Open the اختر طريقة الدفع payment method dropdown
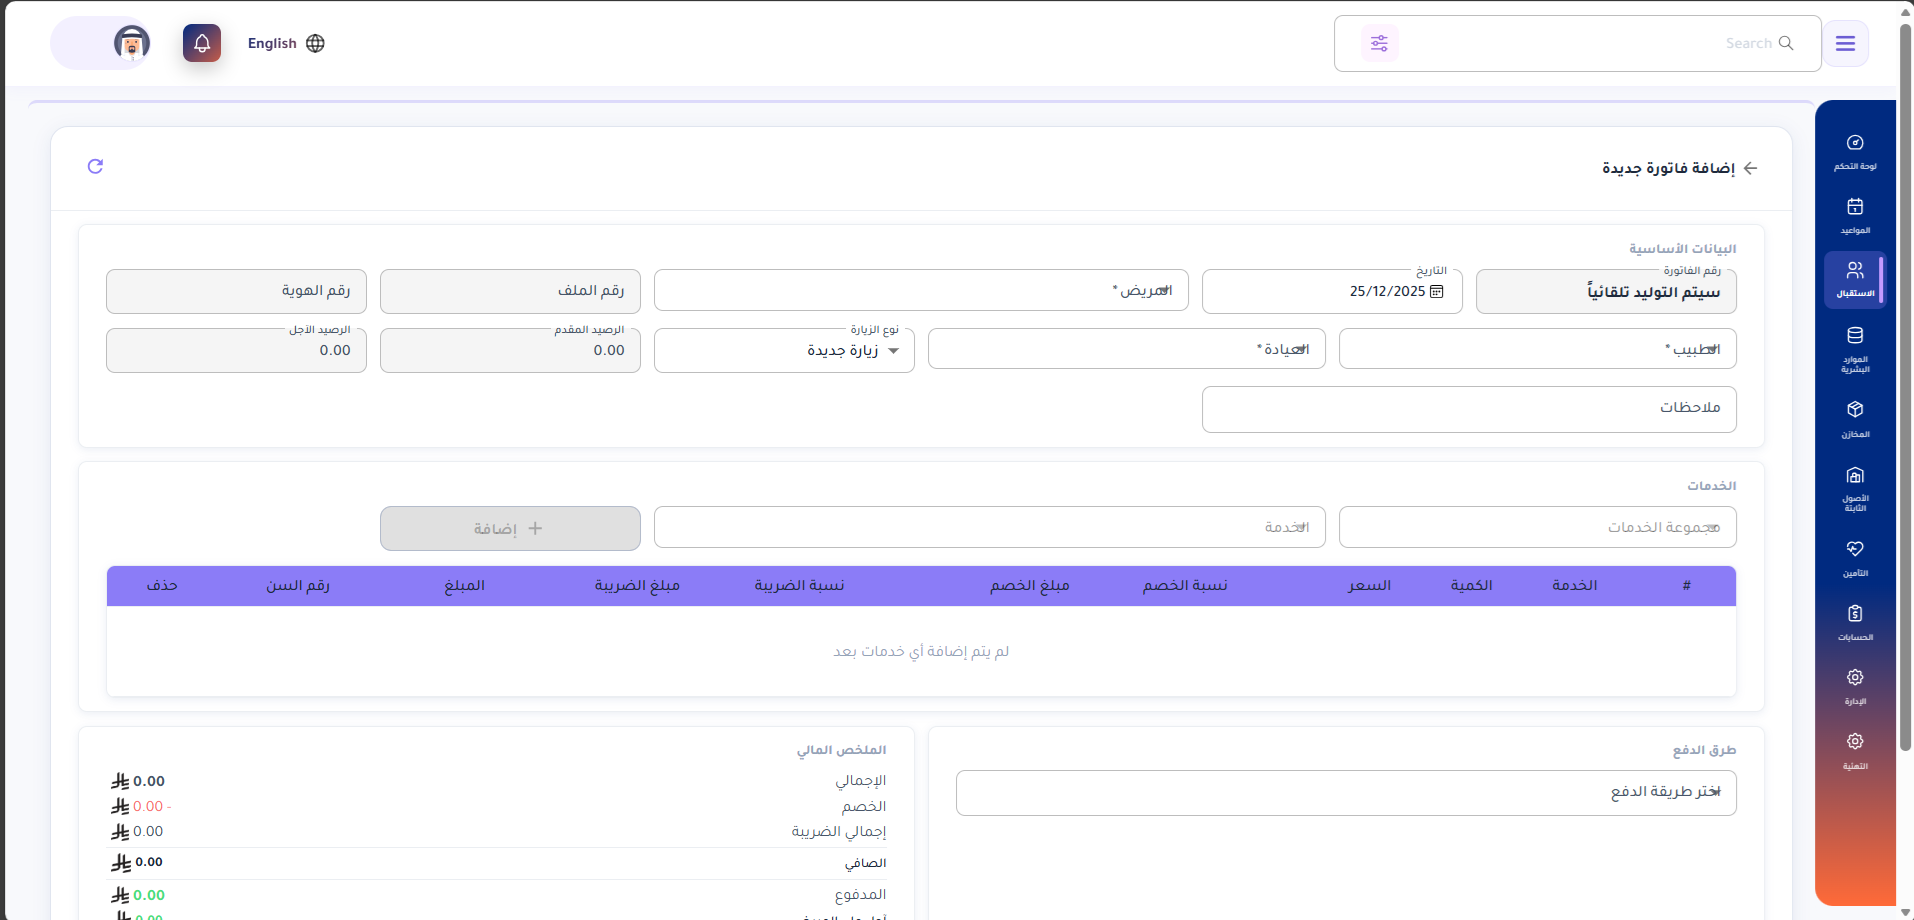The height and width of the screenshot is (920, 1914). point(1345,792)
